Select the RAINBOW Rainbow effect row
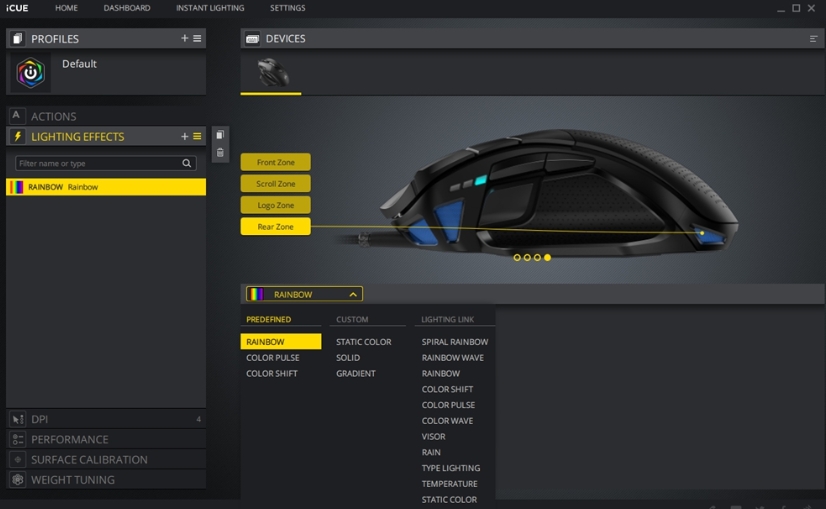The width and height of the screenshot is (826, 509). pyautogui.click(x=106, y=187)
